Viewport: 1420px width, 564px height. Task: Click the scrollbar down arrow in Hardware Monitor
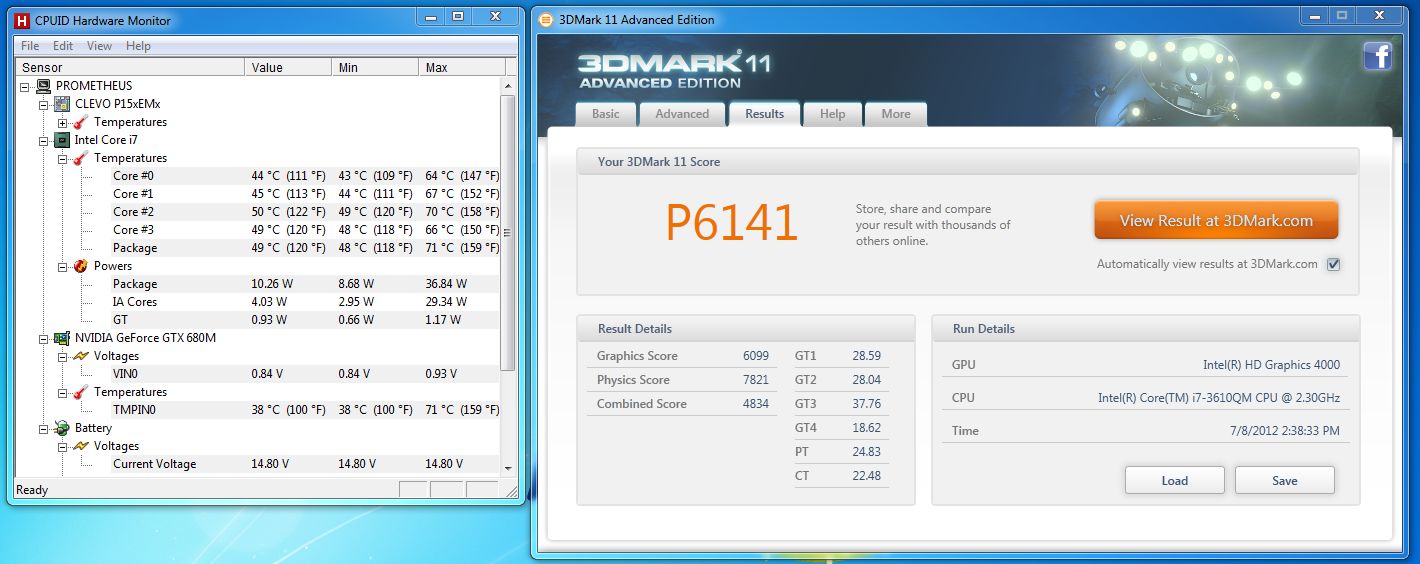[508, 467]
